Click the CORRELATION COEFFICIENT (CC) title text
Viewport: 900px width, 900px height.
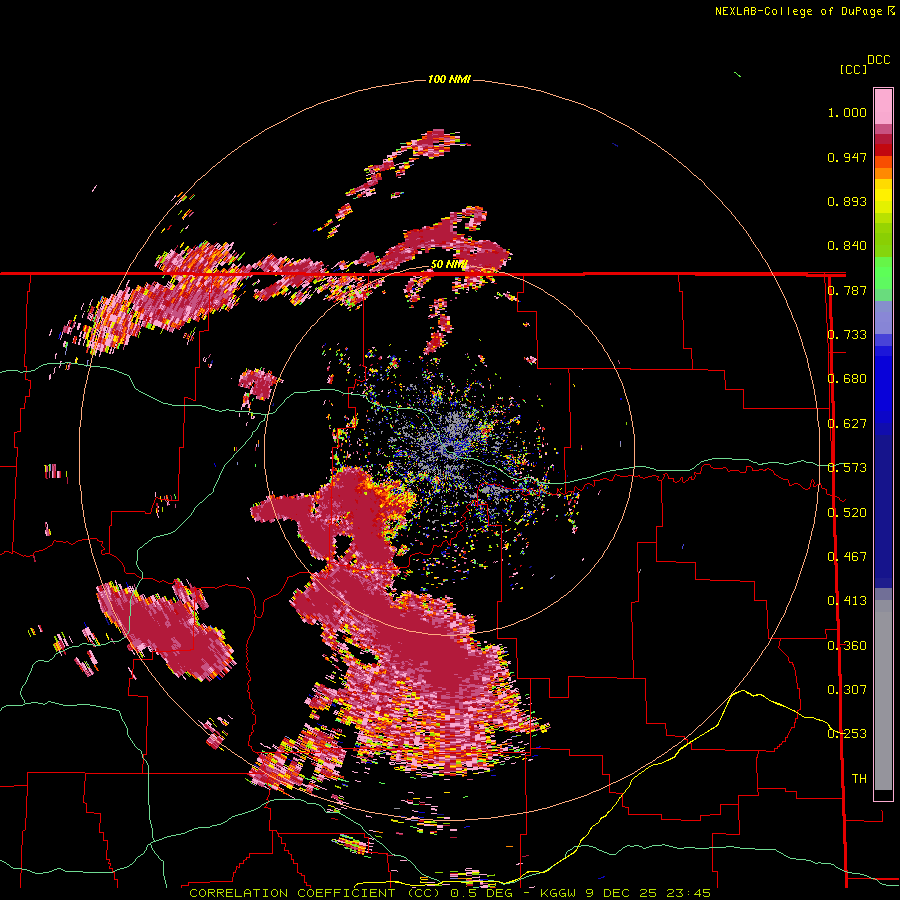315,893
